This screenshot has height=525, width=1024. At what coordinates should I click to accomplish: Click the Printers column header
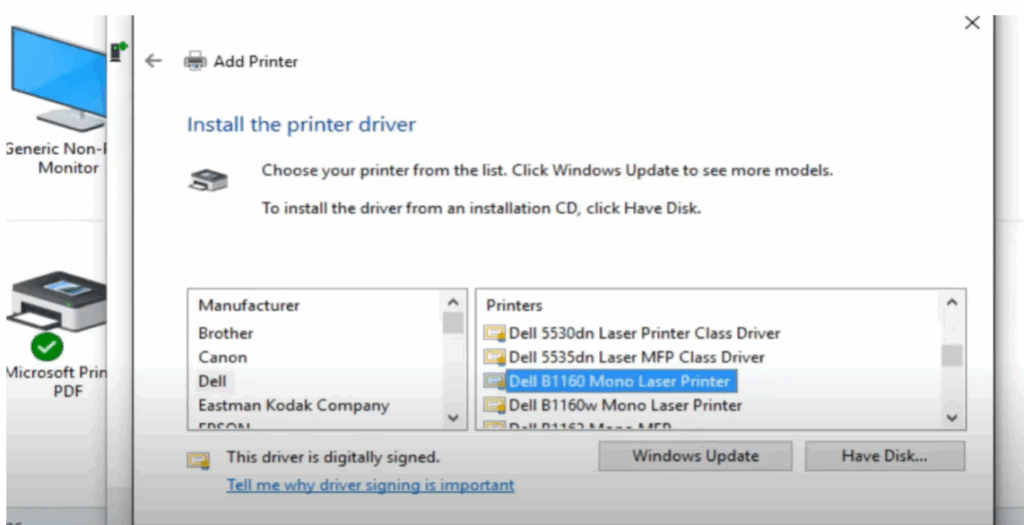click(514, 305)
